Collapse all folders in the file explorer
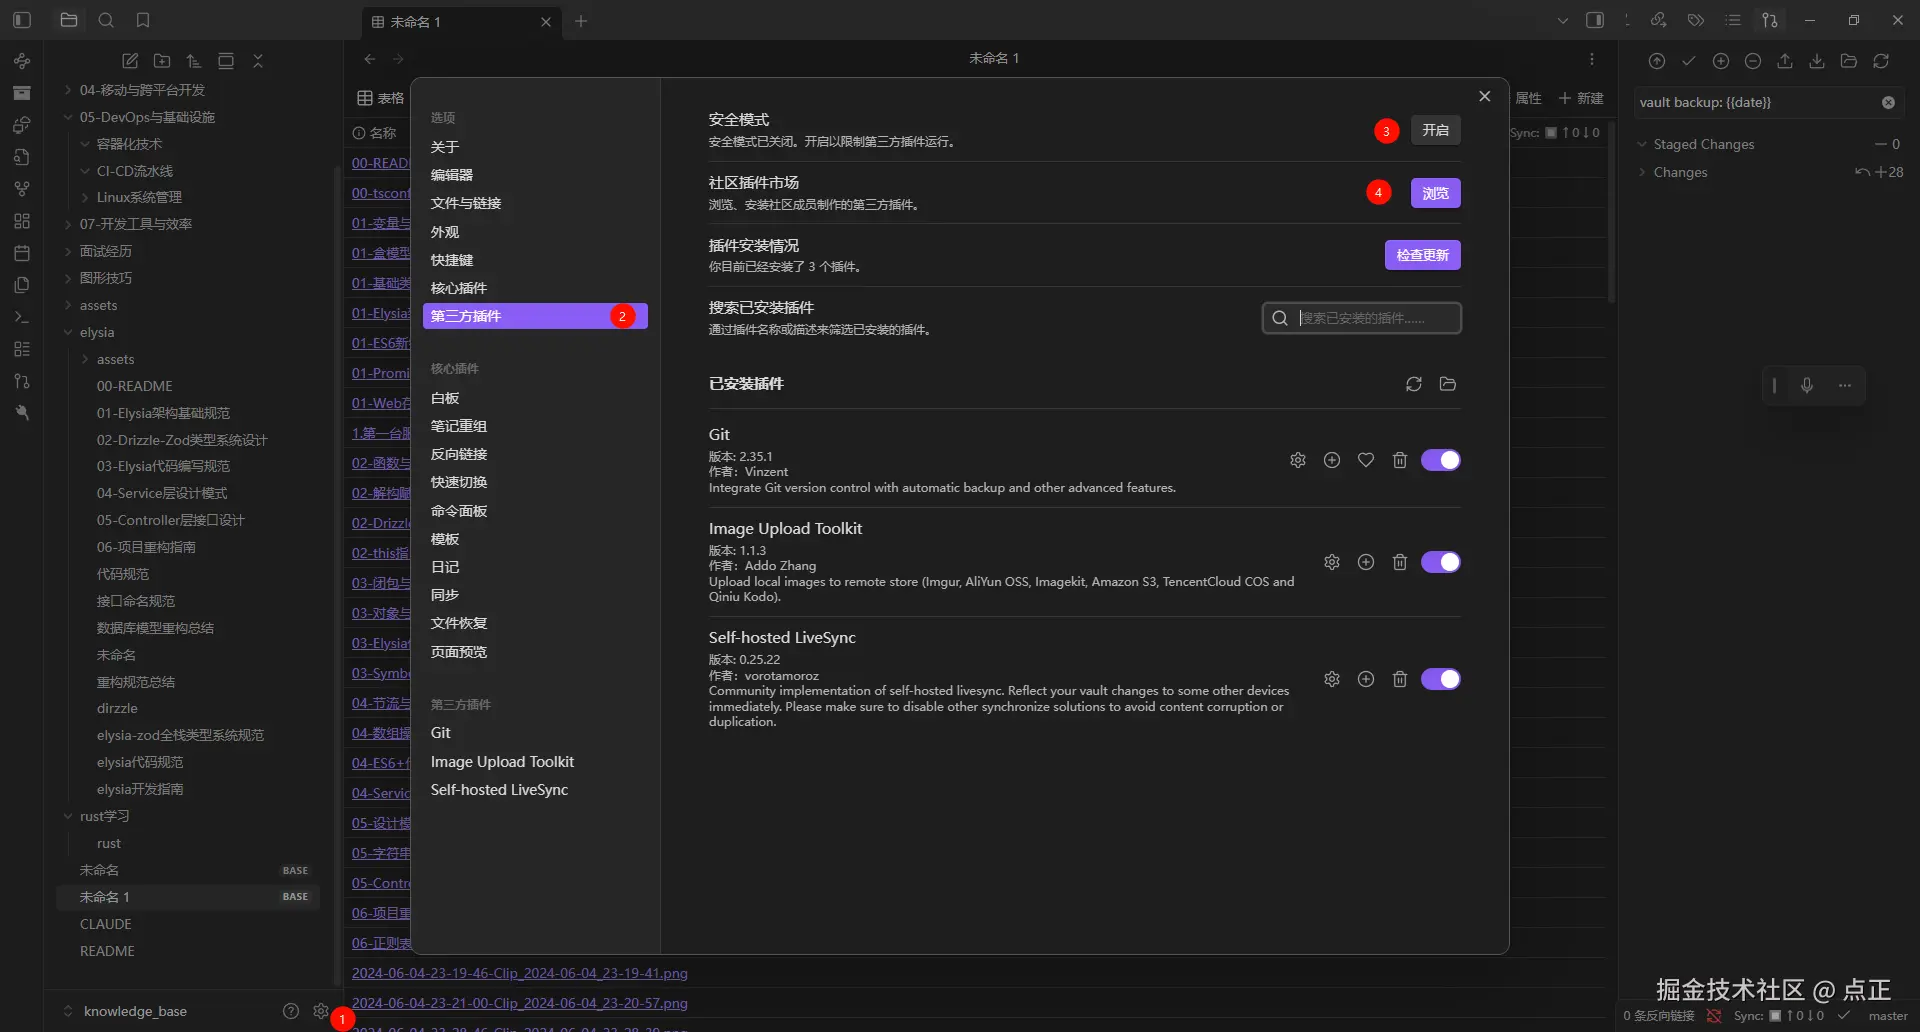The height and width of the screenshot is (1032, 1920). 258,61
